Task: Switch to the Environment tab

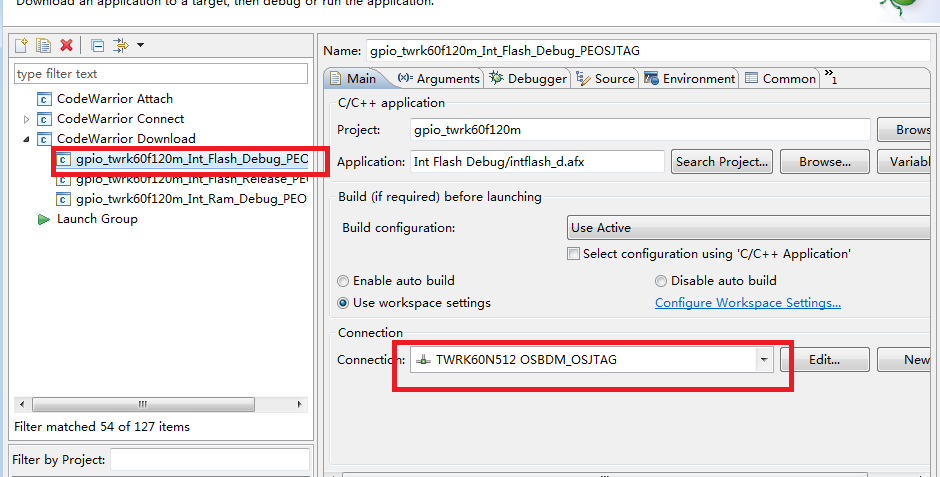Action: click(x=689, y=79)
